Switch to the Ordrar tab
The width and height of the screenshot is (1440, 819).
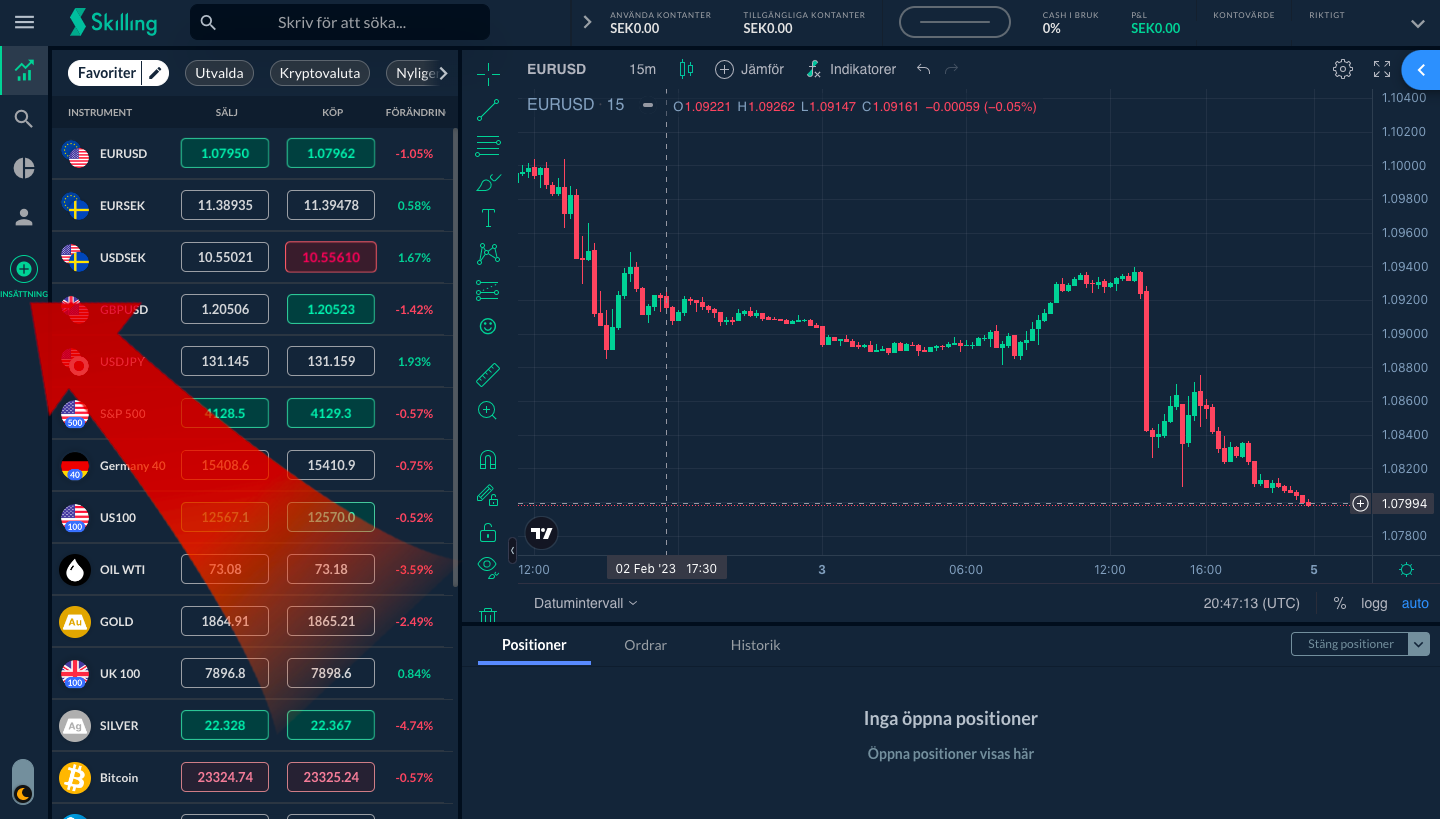click(645, 645)
